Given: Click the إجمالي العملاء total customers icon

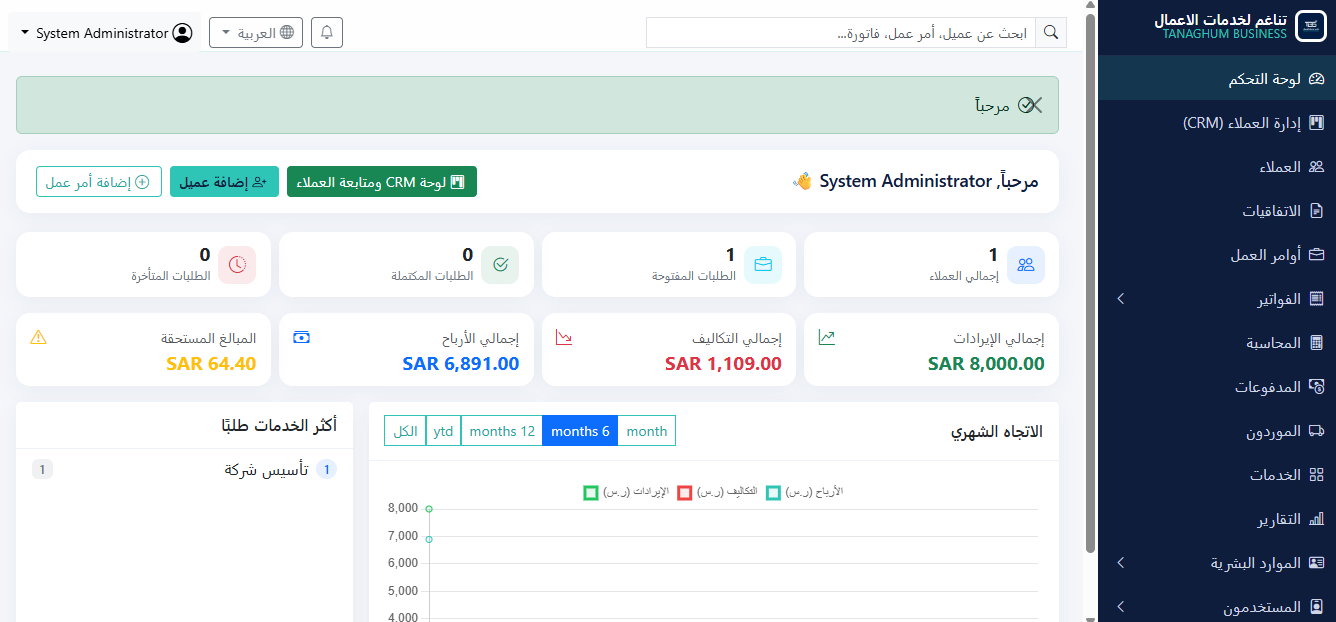Looking at the screenshot, I should tap(1026, 265).
